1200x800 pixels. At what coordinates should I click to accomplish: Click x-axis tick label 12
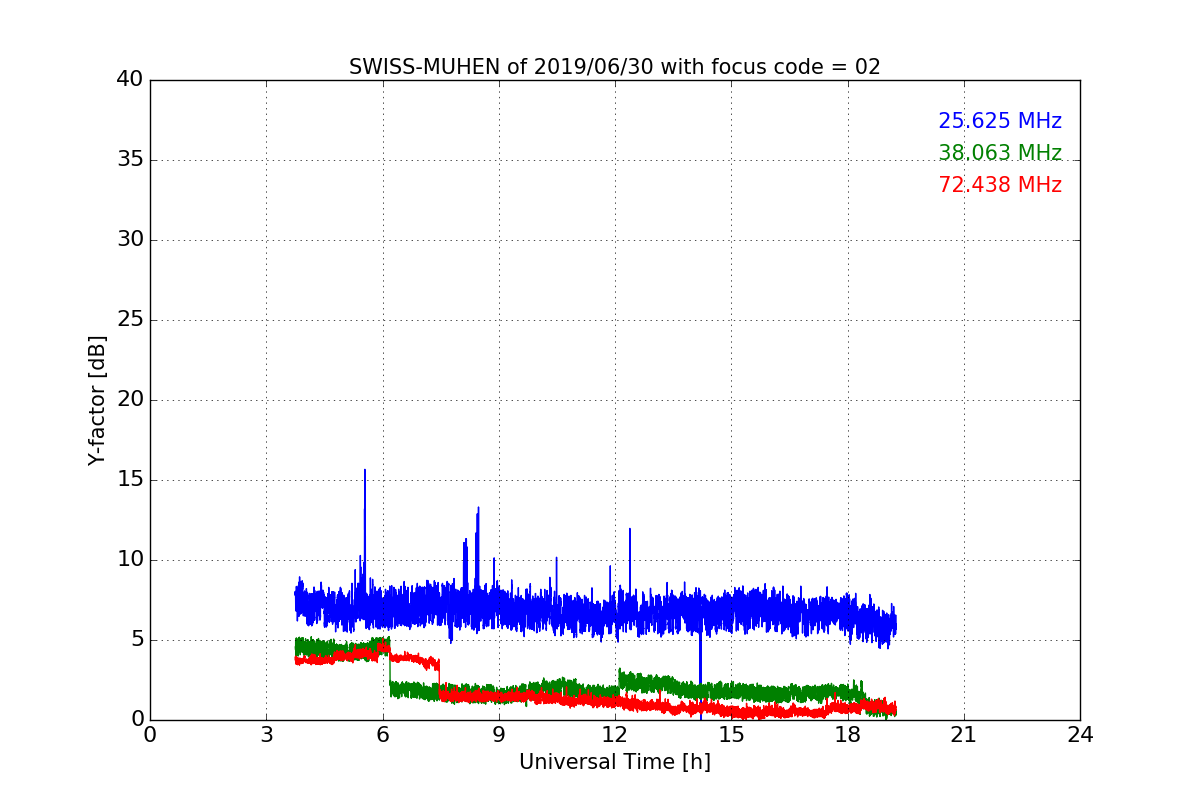pos(615,735)
